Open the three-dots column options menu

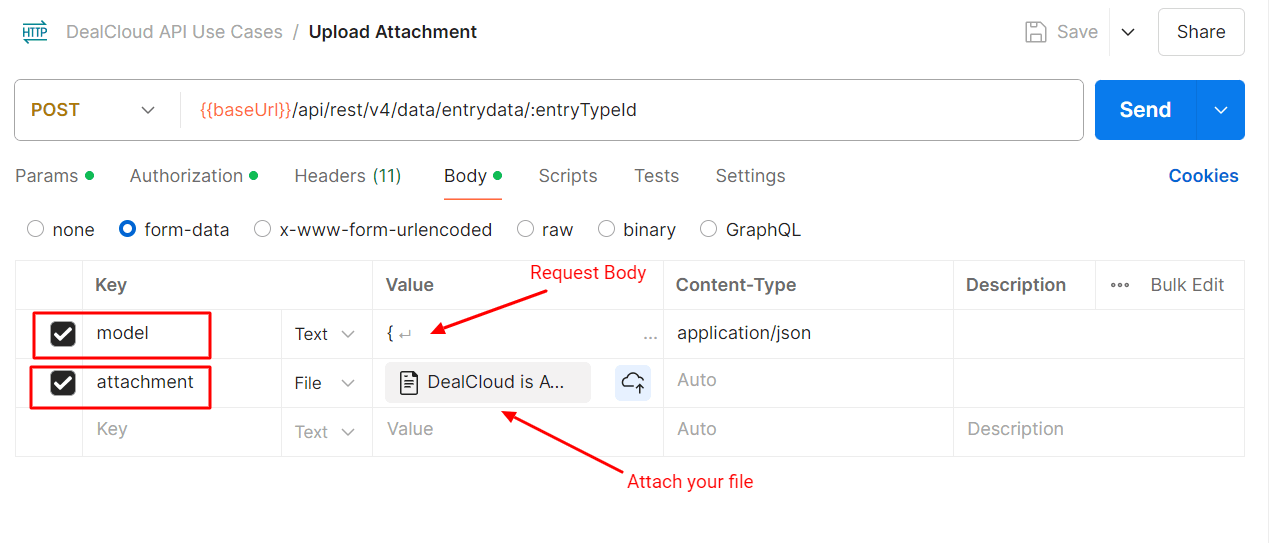click(1120, 285)
